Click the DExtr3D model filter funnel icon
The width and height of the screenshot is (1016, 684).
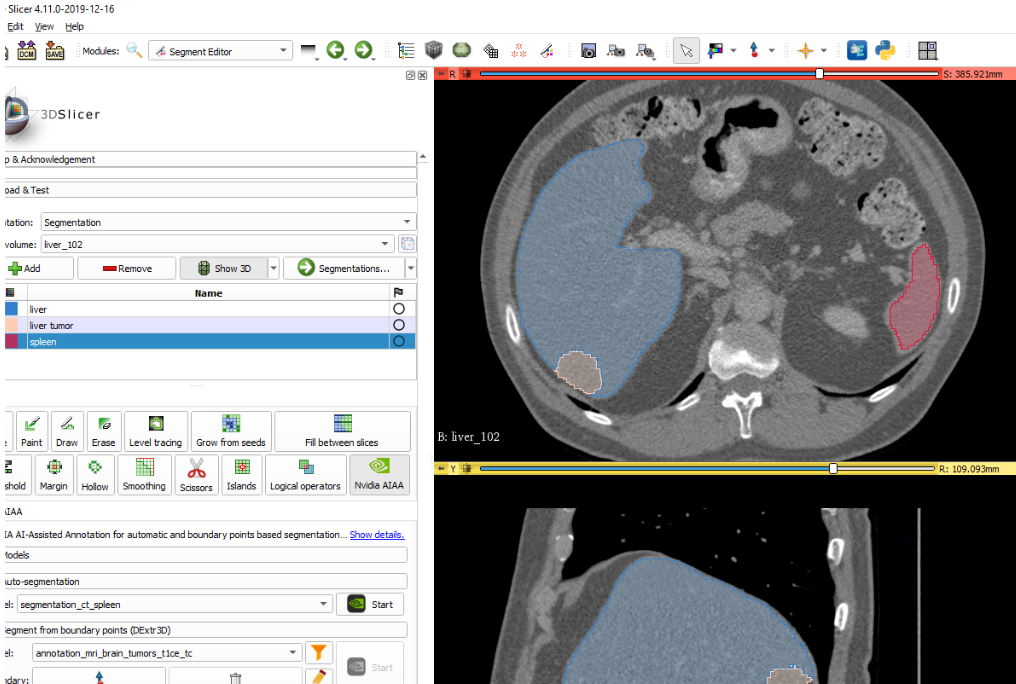[318, 653]
